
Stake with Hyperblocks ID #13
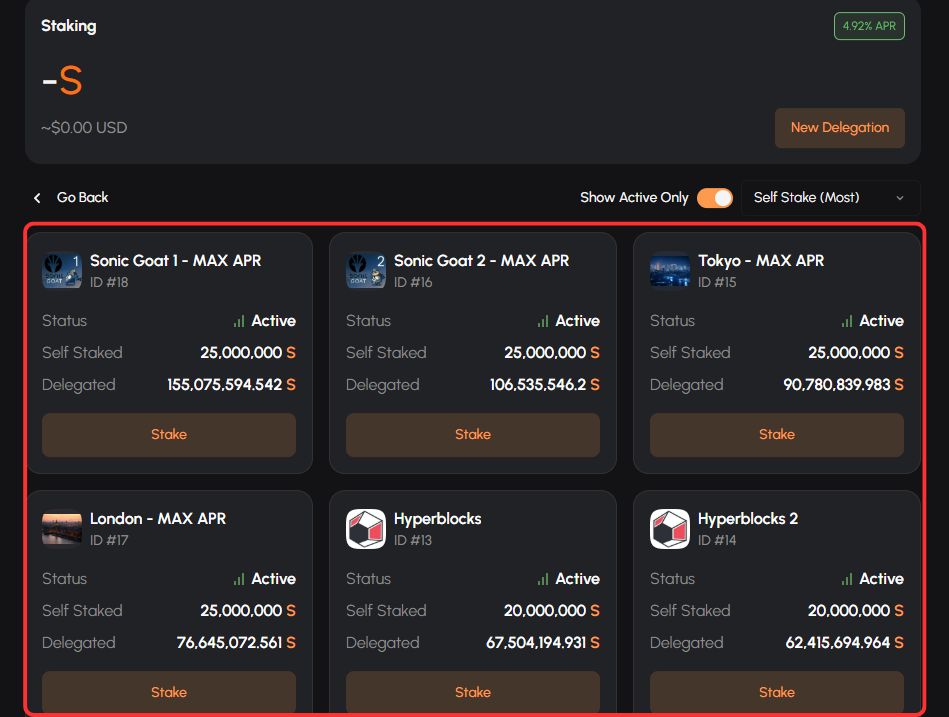tap(473, 692)
